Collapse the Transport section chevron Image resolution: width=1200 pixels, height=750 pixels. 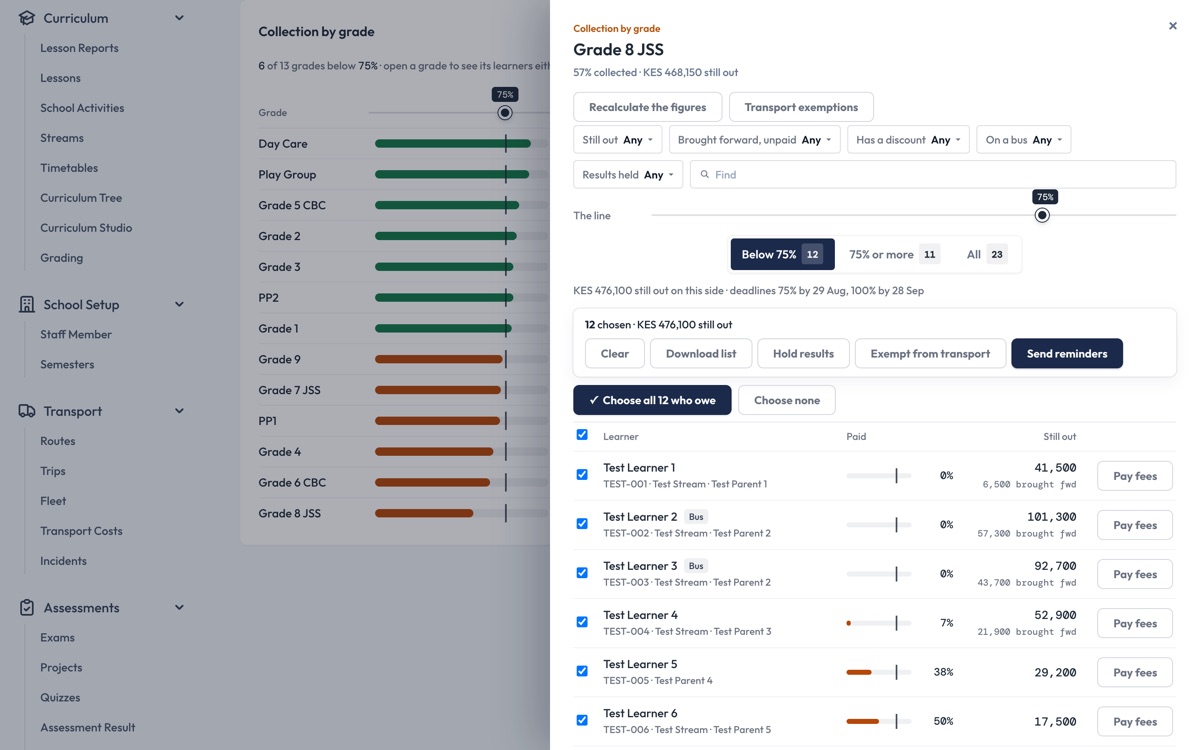(x=179, y=411)
